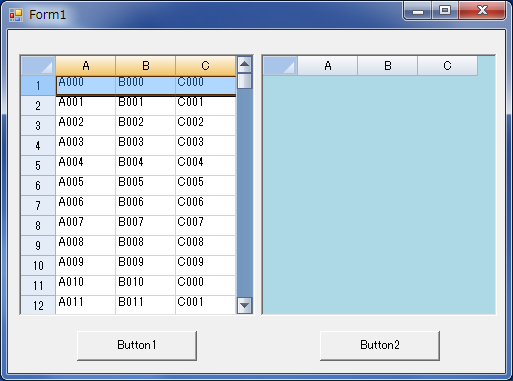Image resolution: width=513 pixels, height=381 pixels.
Task: Click cell A008
Action: (86, 246)
